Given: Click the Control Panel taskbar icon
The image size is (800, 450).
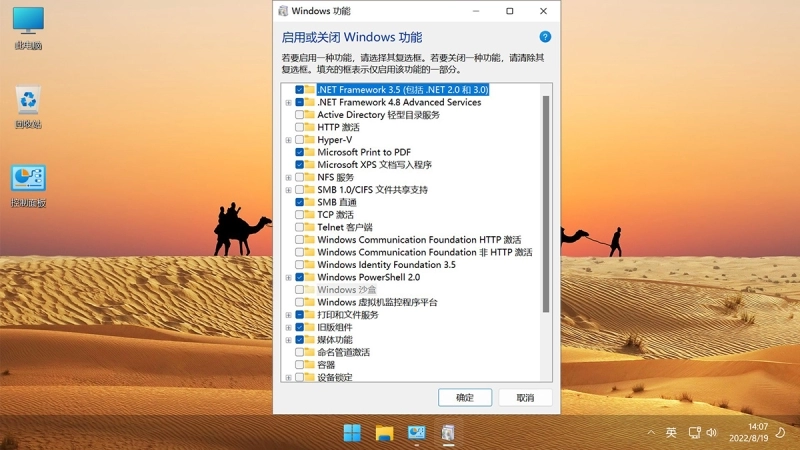Looking at the screenshot, I should click(x=416, y=433).
